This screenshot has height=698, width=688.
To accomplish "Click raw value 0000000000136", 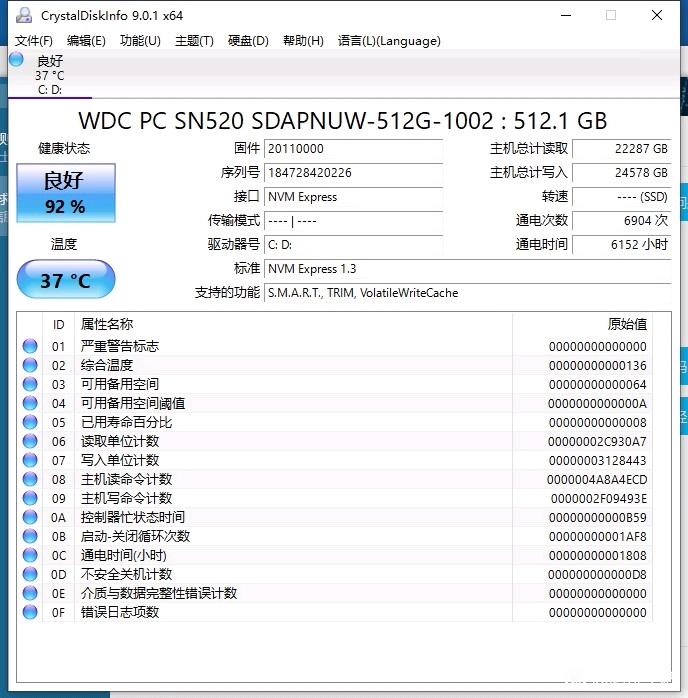I will tap(597, 365).
